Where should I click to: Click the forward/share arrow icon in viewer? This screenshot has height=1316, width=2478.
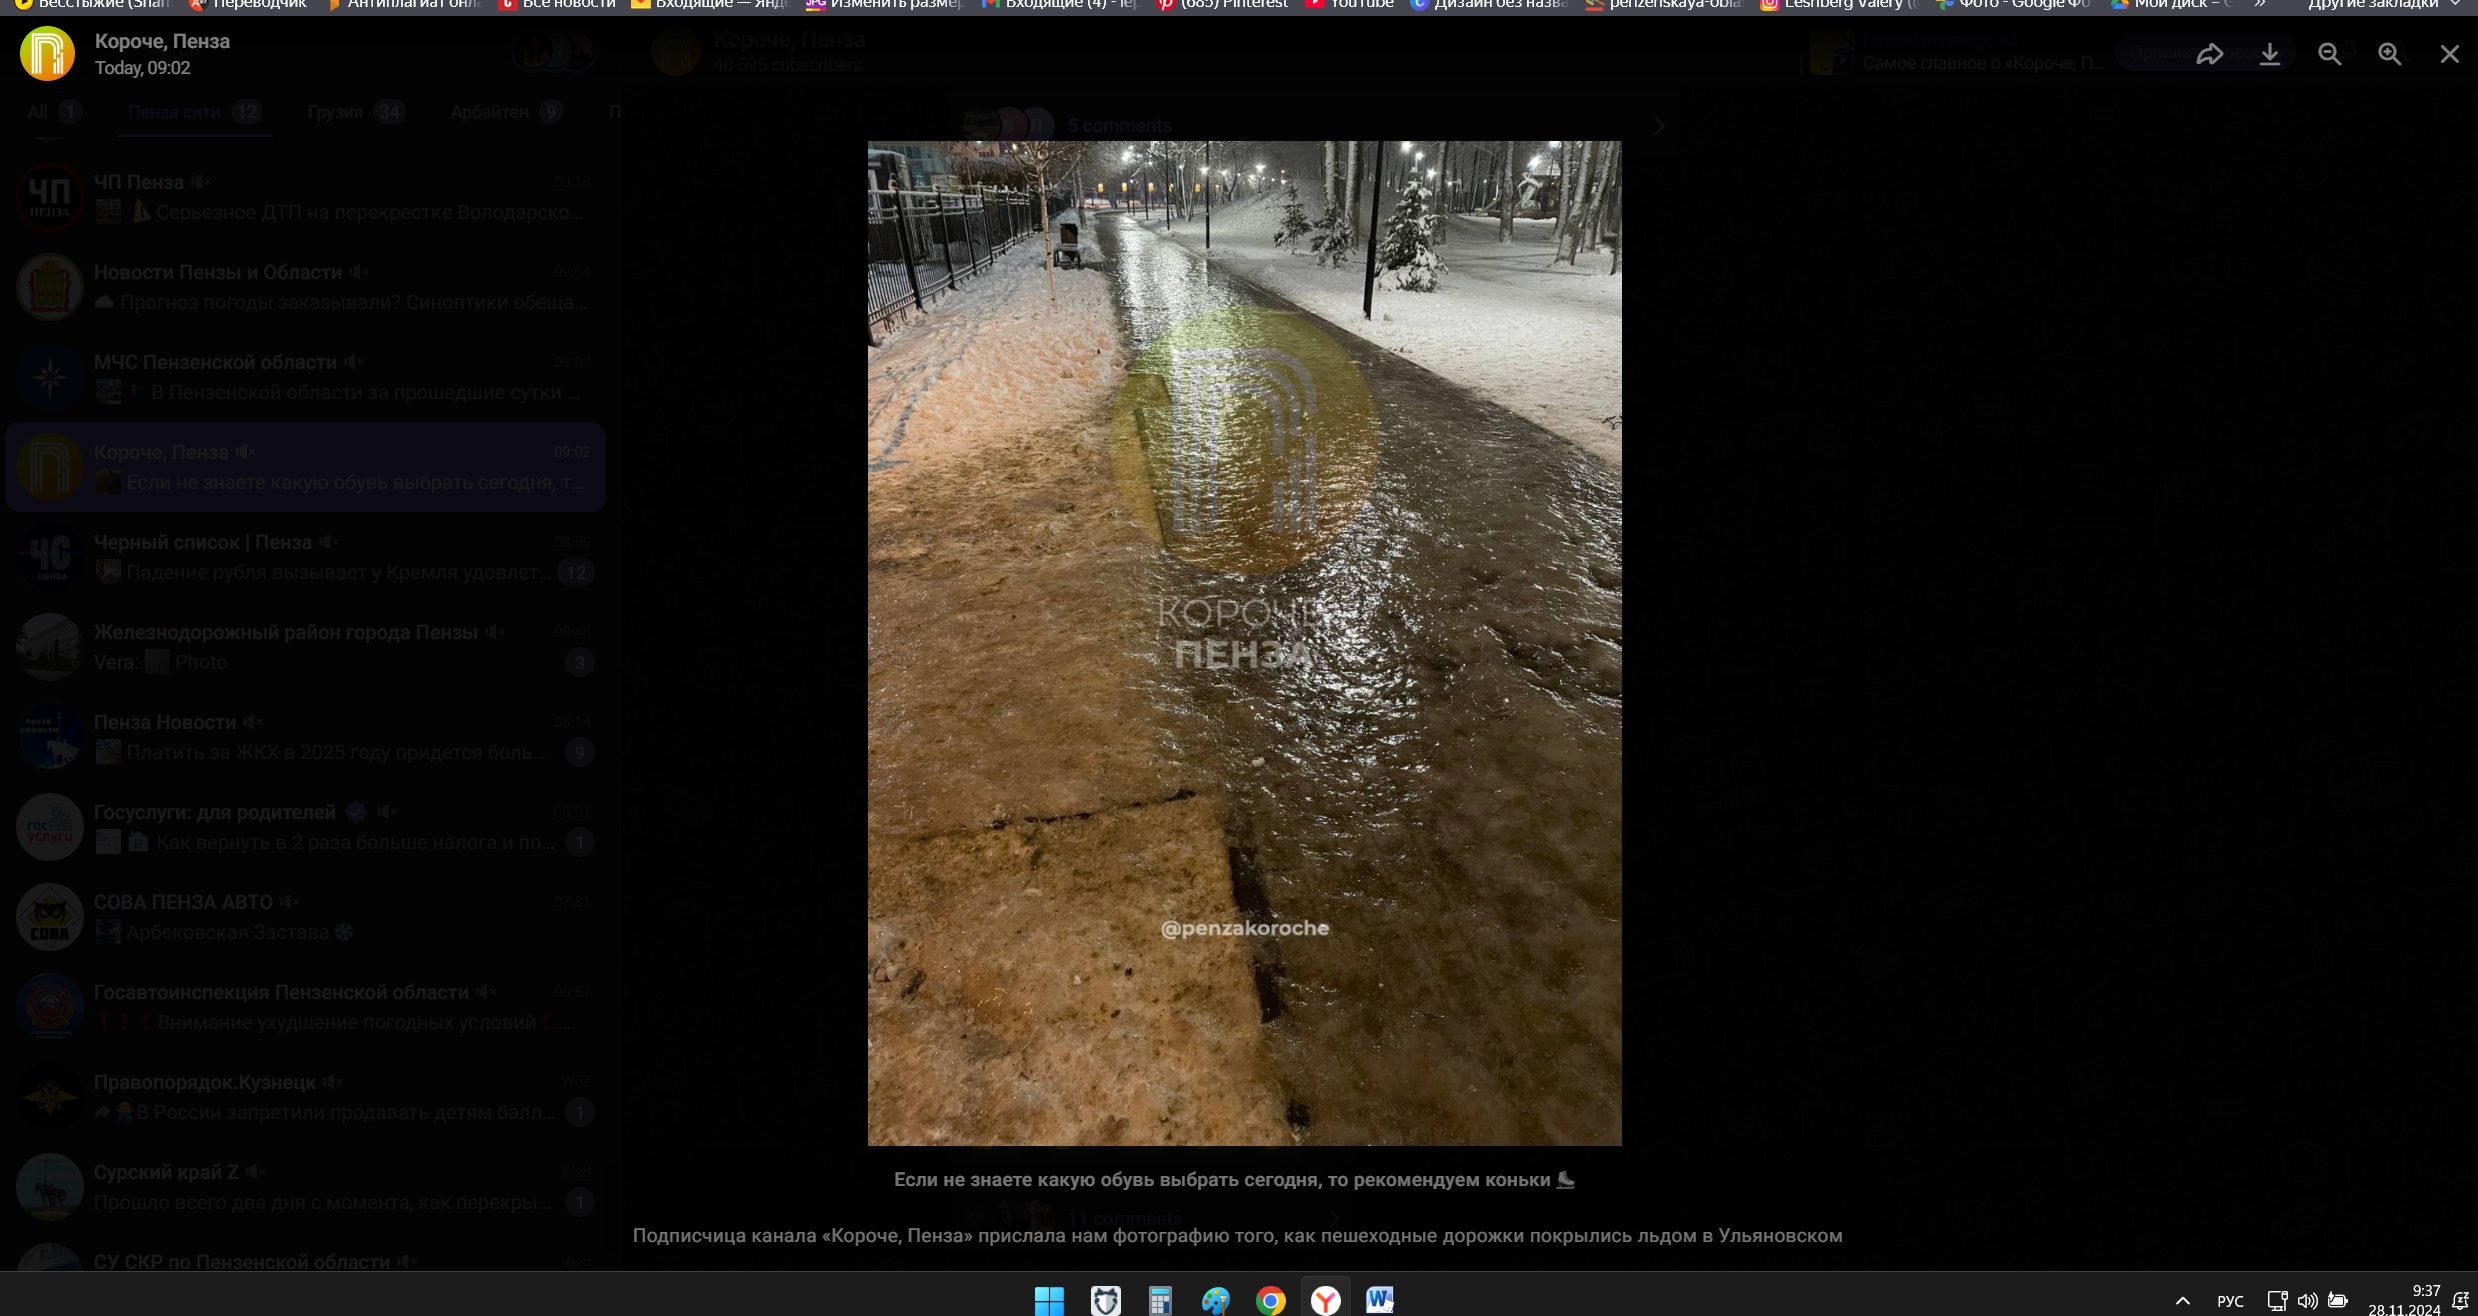[x=2209, y=54]
